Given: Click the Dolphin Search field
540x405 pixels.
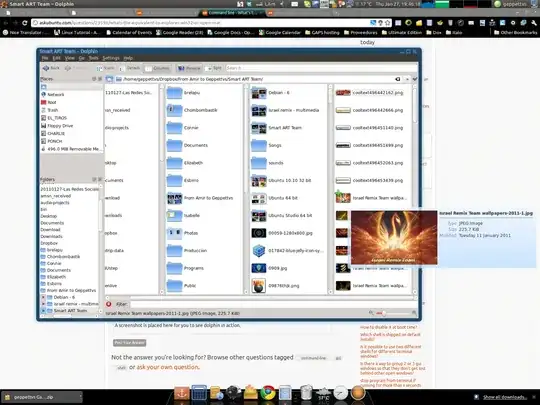Looking at the screenshot, I should tap(321, 68).
